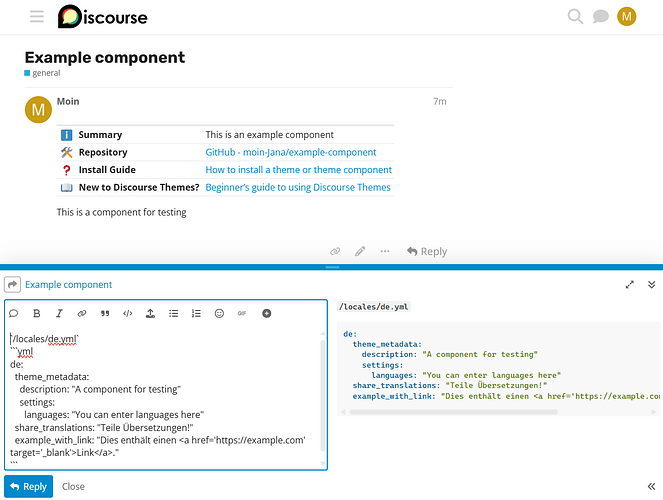Submit with blue Reply button

(x=28, y=486)
